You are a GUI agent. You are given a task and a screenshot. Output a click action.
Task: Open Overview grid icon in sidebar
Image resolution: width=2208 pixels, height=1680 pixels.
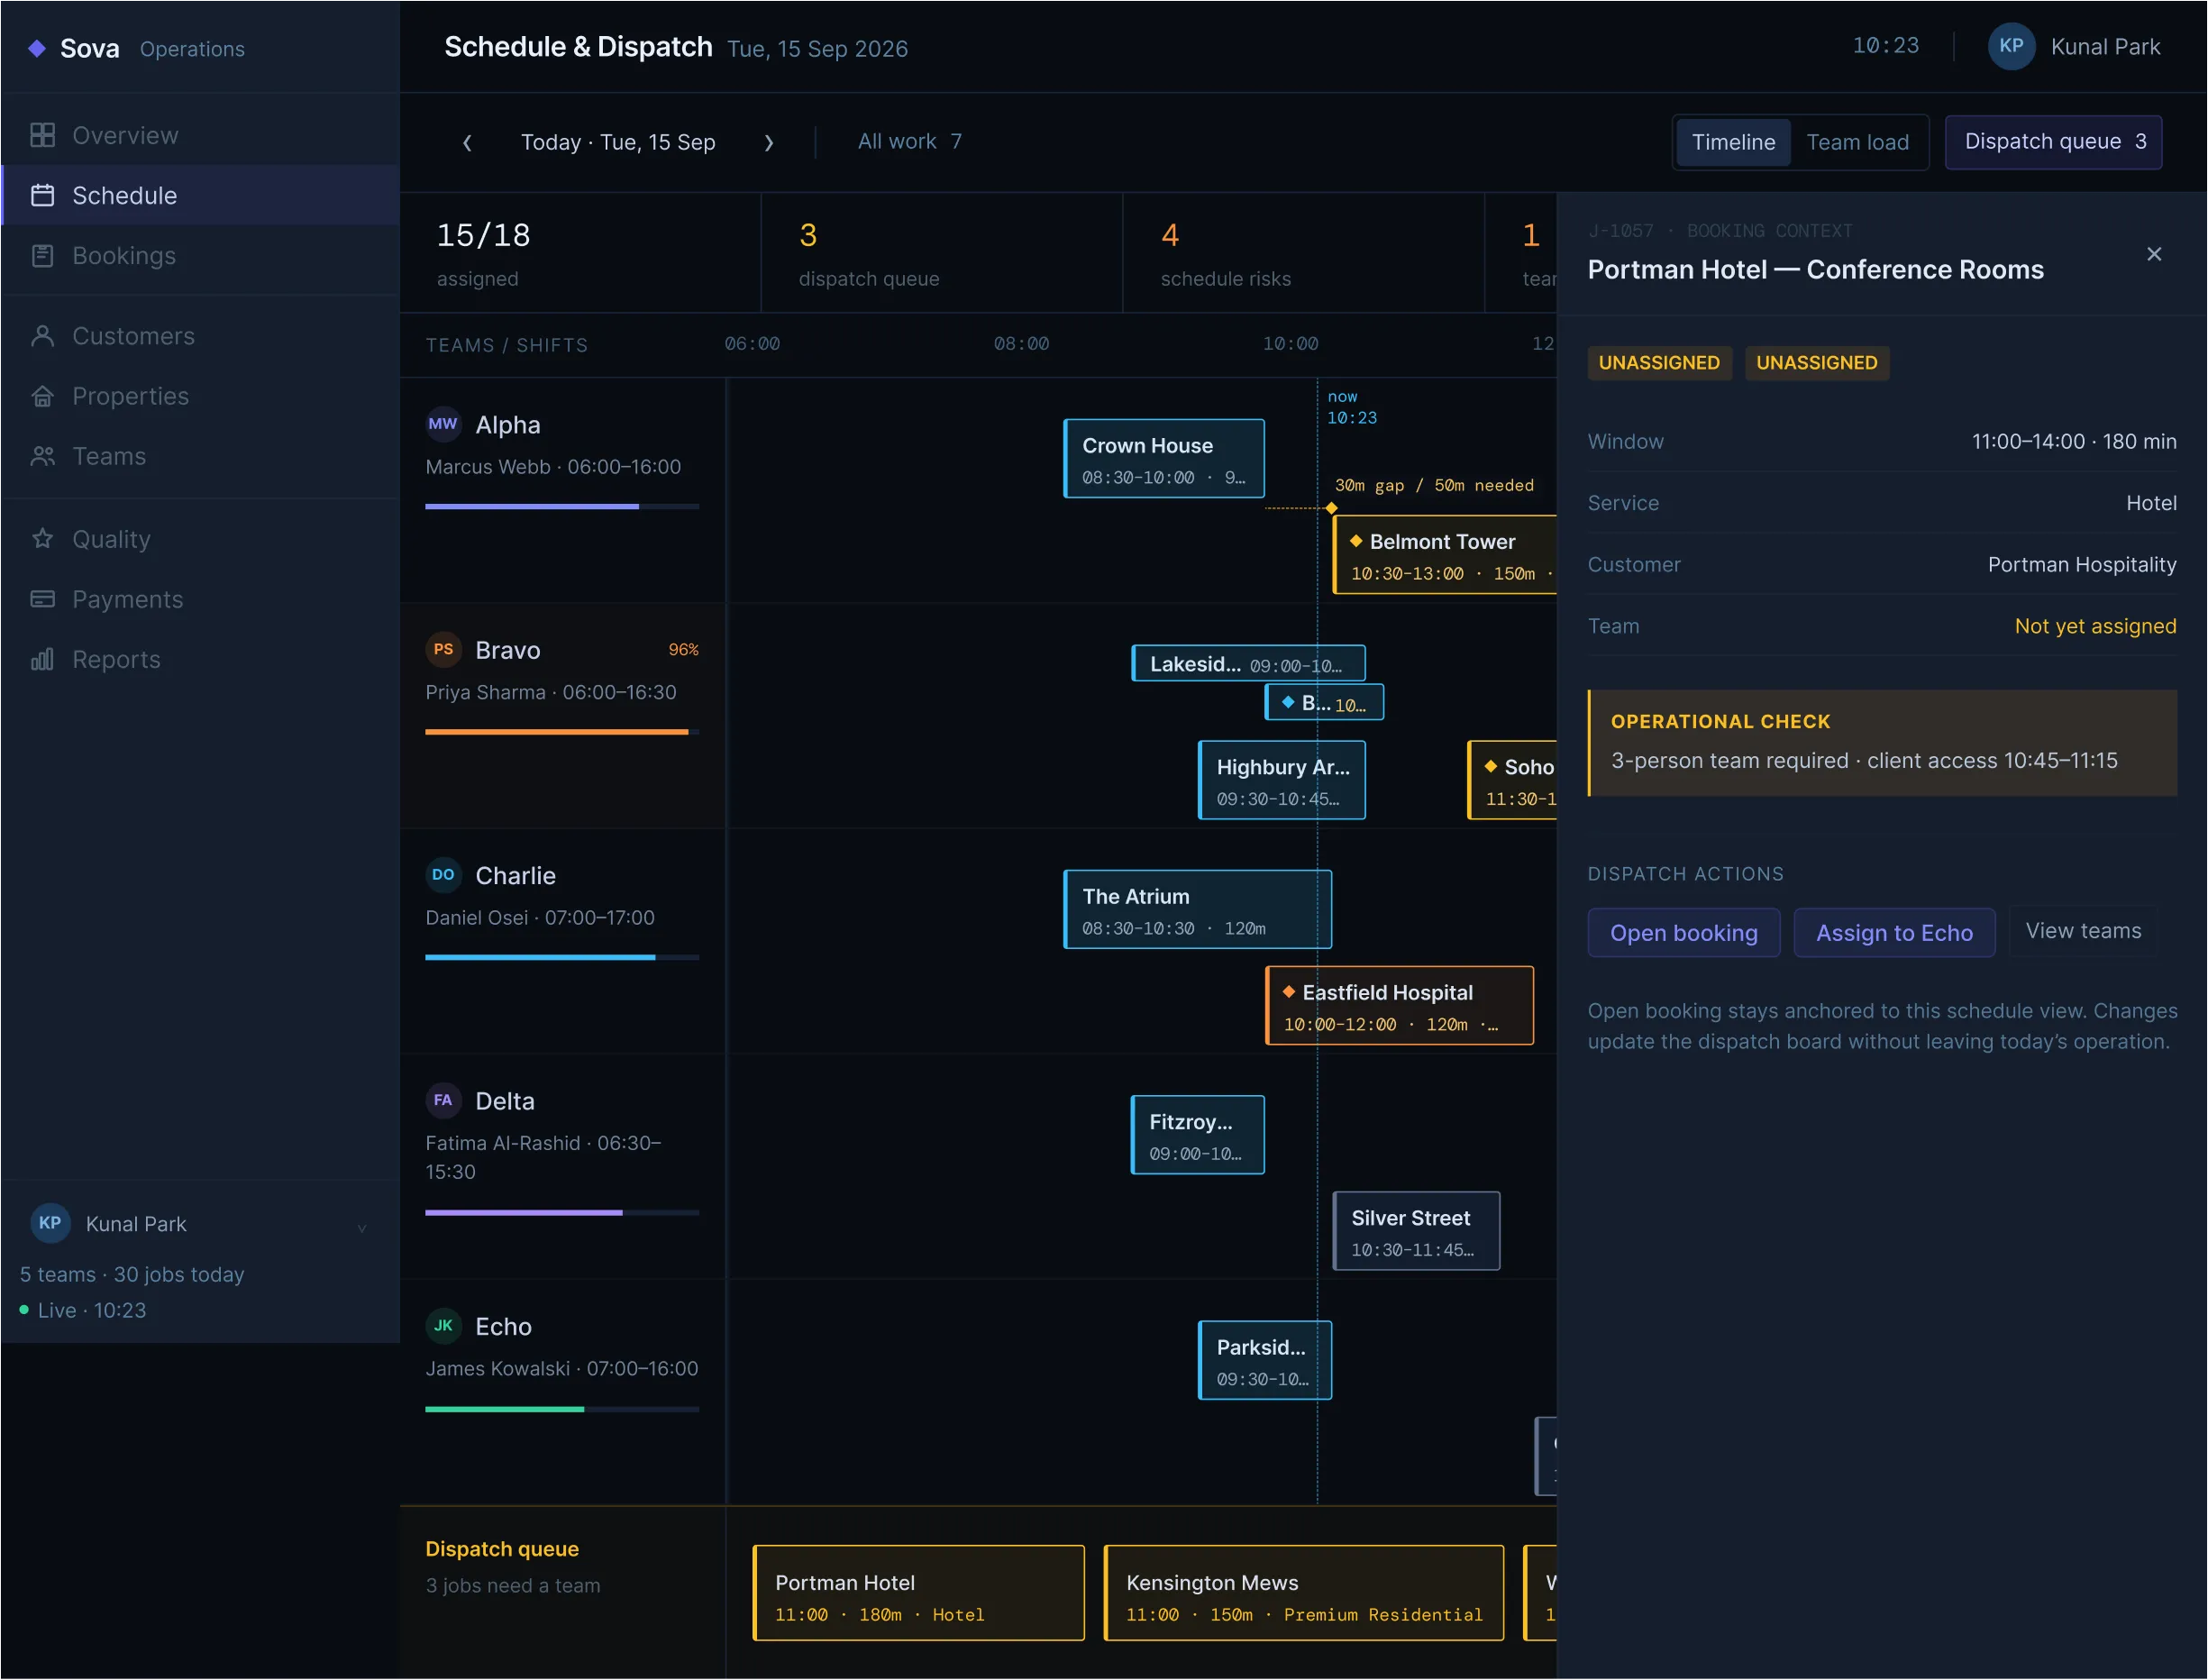pyautogui.click(x=42, y=135)
